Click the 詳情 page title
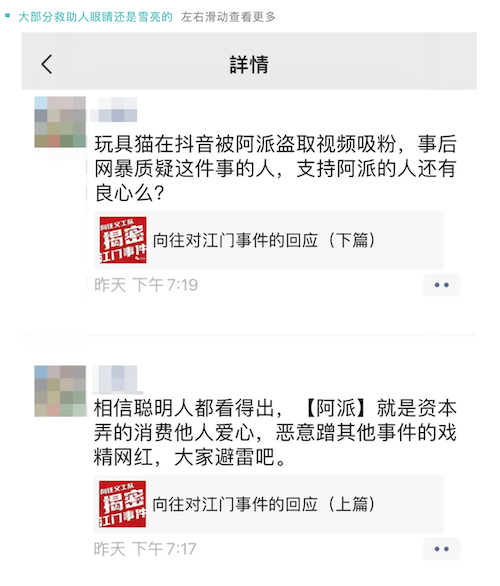The height and width of the screenshot is (586, 500). click(x=249, y=64)
